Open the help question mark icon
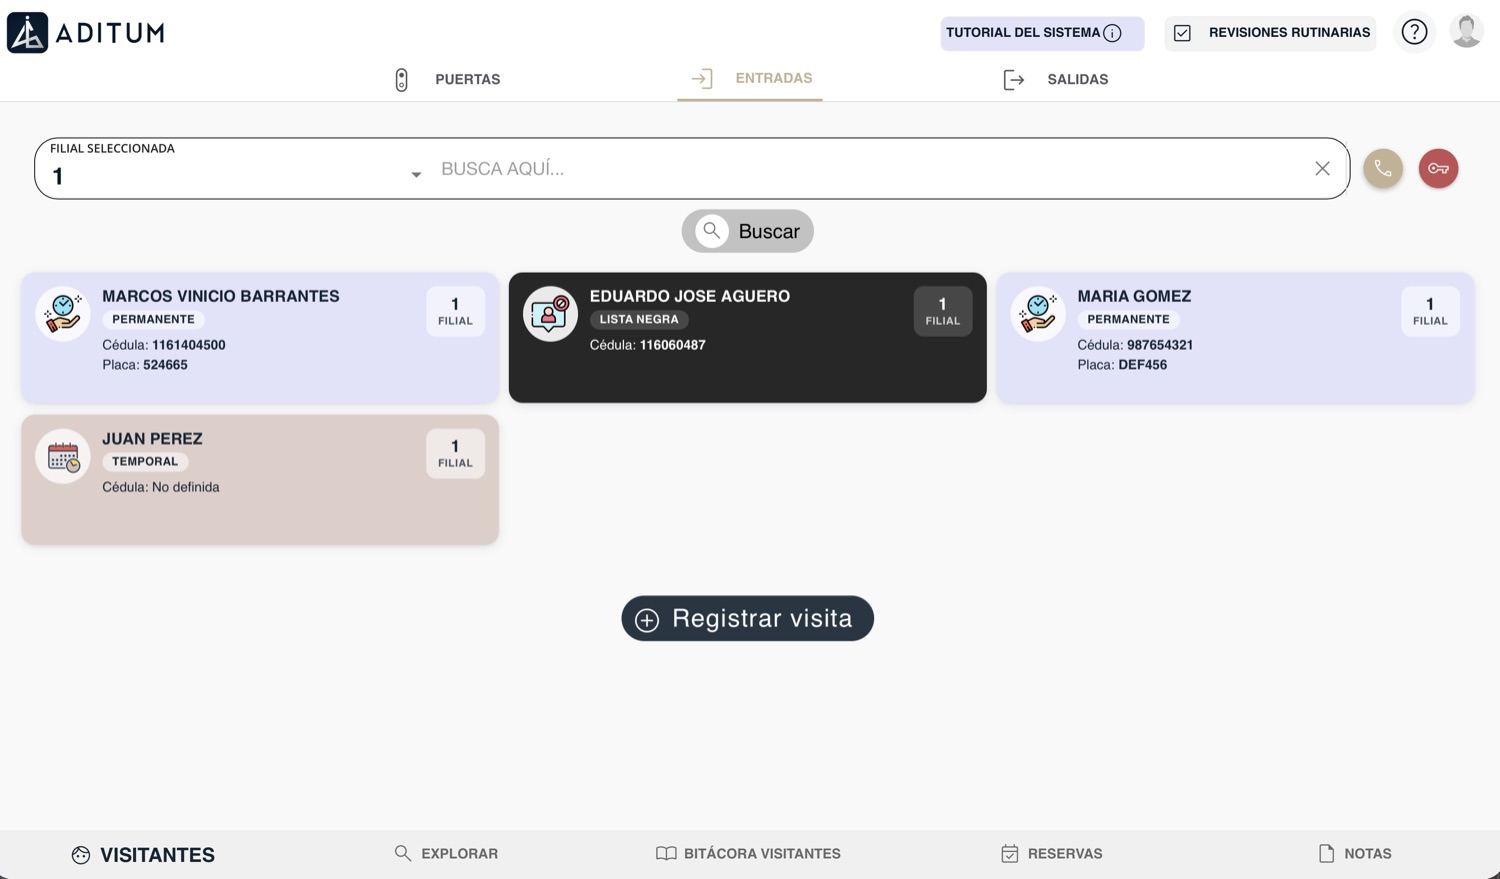The image size is (1500, 879). [1414, 32]
